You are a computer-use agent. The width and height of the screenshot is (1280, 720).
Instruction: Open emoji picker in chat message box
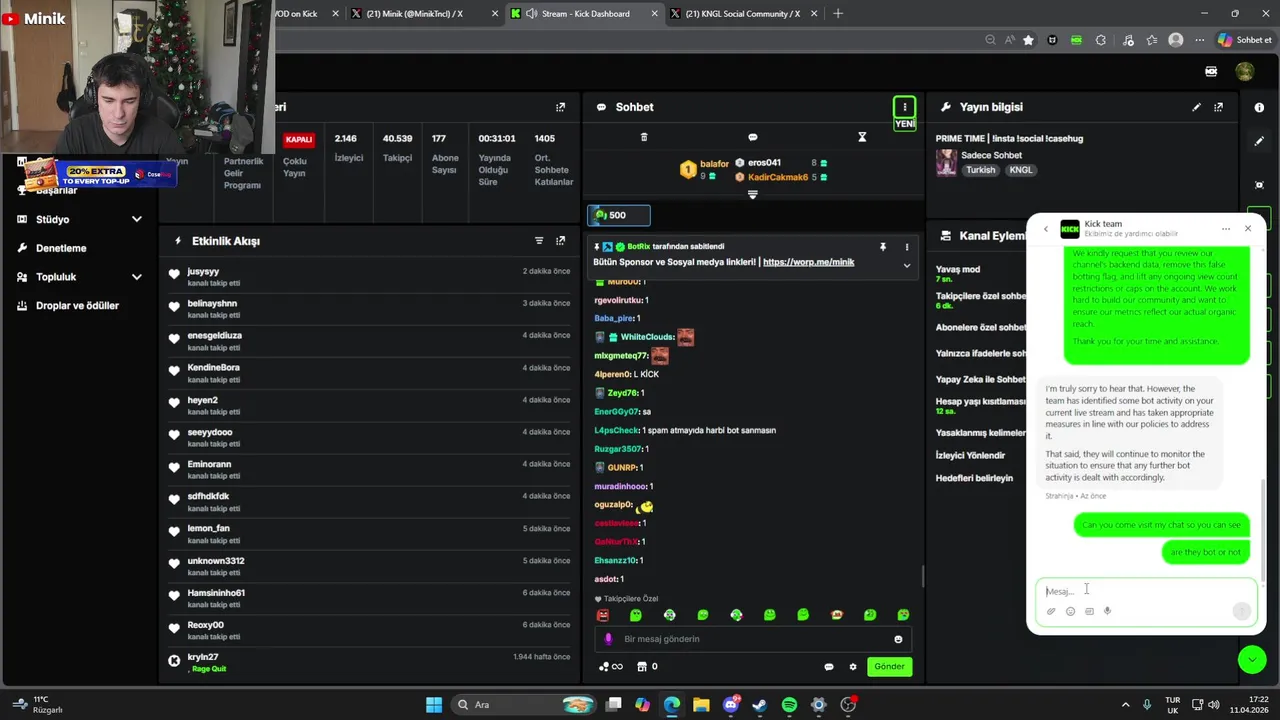(898, 639)
